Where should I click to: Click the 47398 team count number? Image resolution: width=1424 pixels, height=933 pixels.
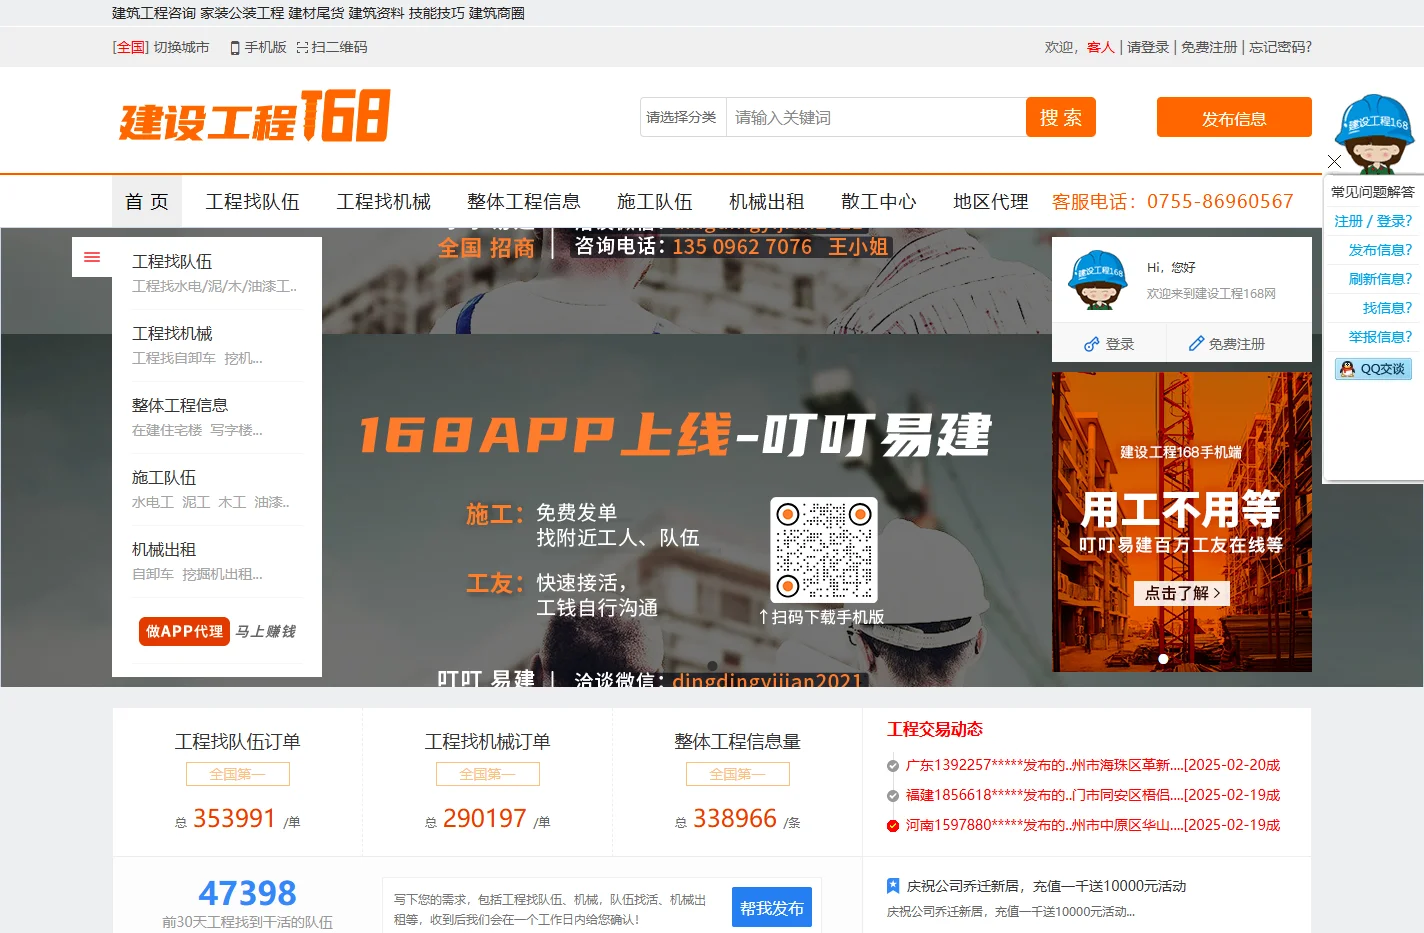(x=247, y=893)
